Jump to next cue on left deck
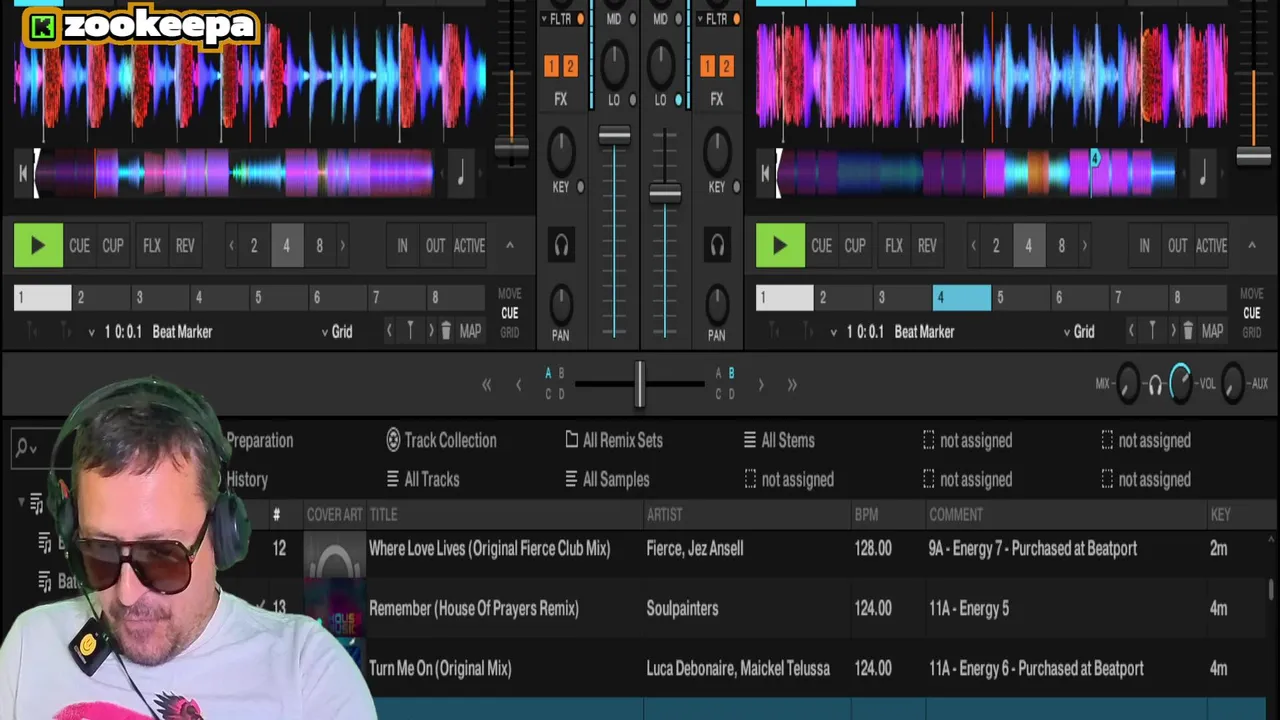1280x720 pixels. click(431, 331)
